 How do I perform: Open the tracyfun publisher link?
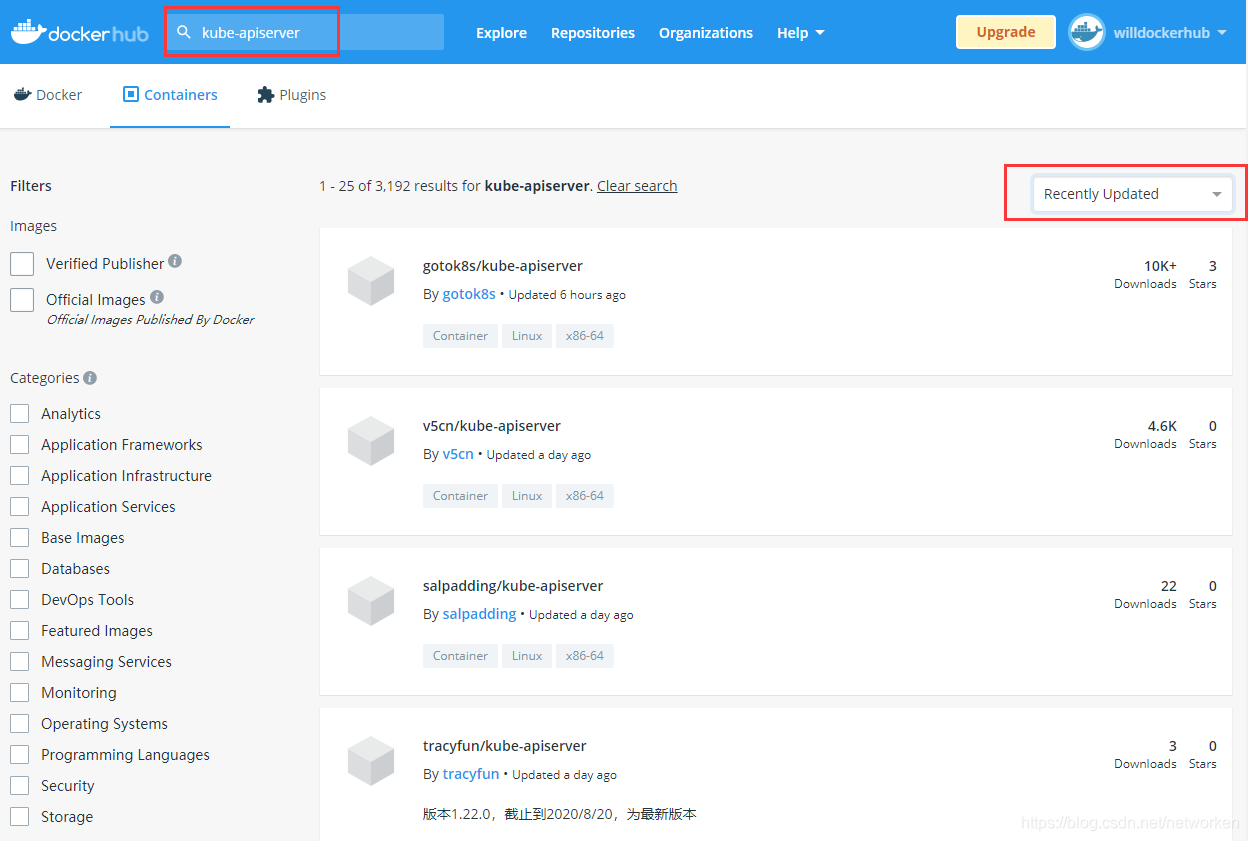(x=471, y=774)
